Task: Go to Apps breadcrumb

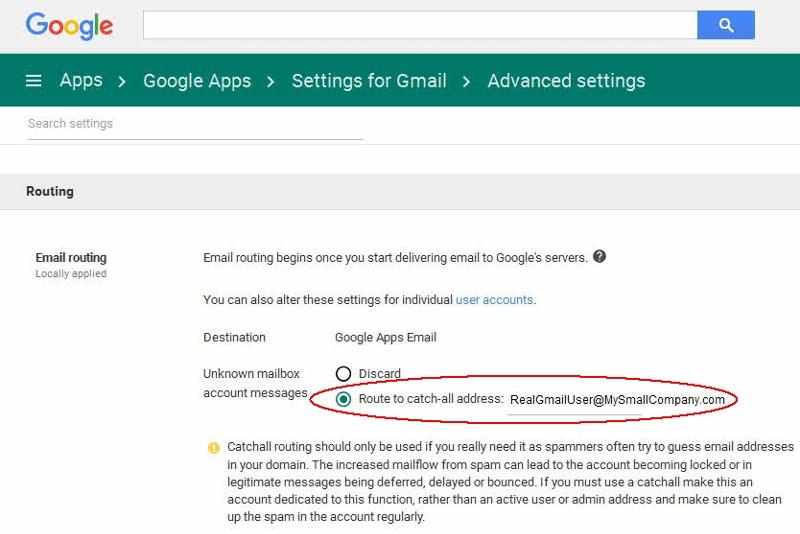Action: tap(81, 81)
